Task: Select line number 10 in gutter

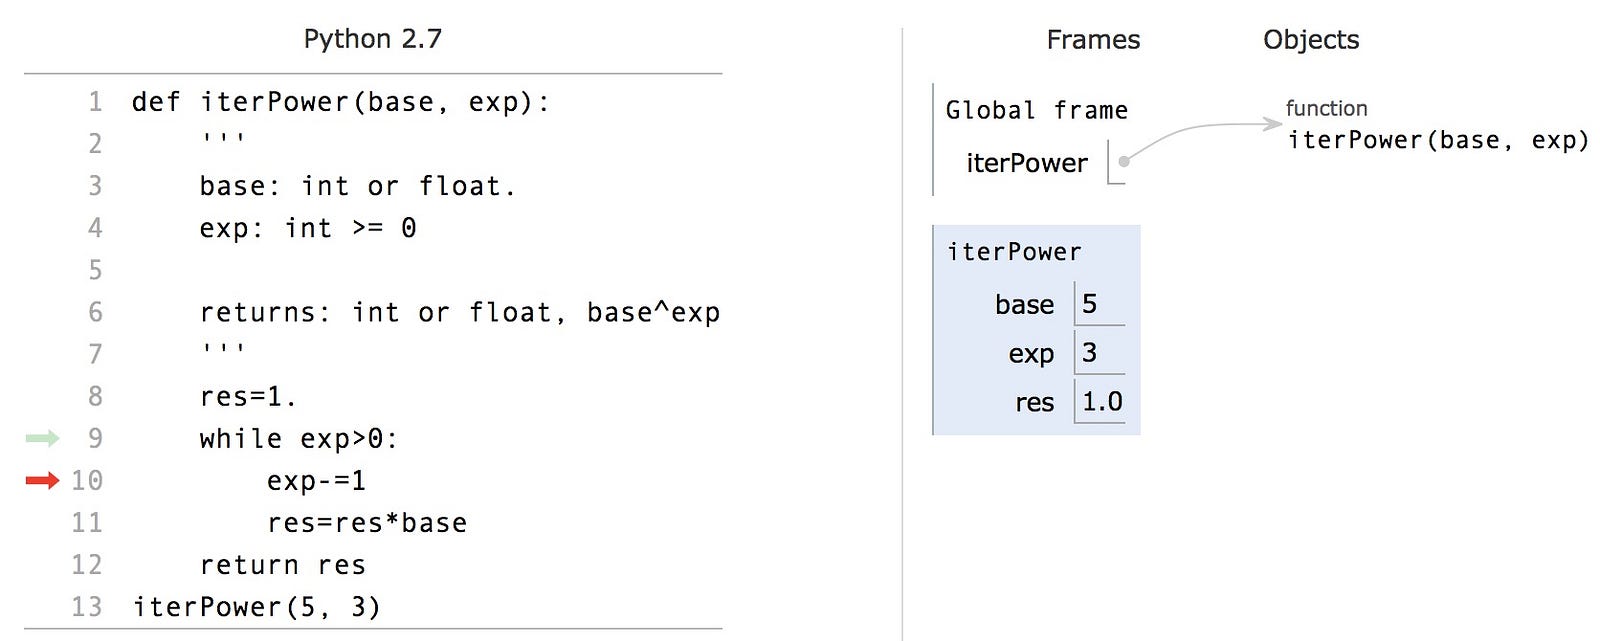Action: point(87,481)
